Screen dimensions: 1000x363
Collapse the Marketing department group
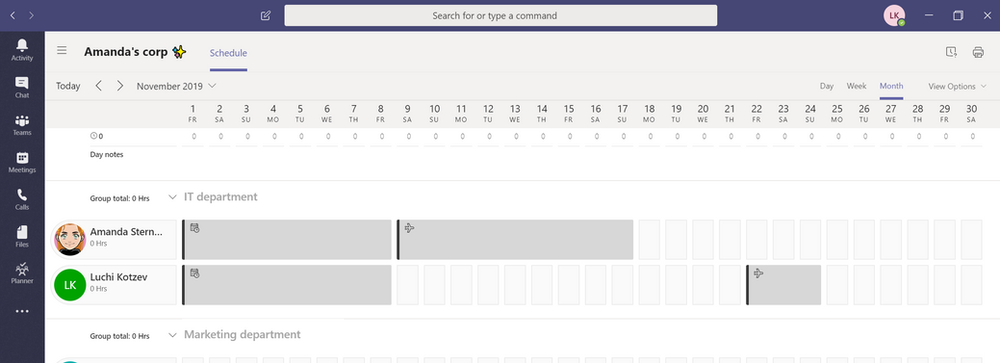tap(172, 335)
